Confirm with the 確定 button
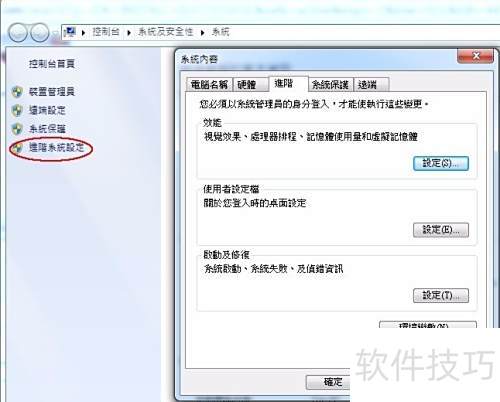Image resolution: width=500 pixels, height=402 pixels. (x=328, y=382)
